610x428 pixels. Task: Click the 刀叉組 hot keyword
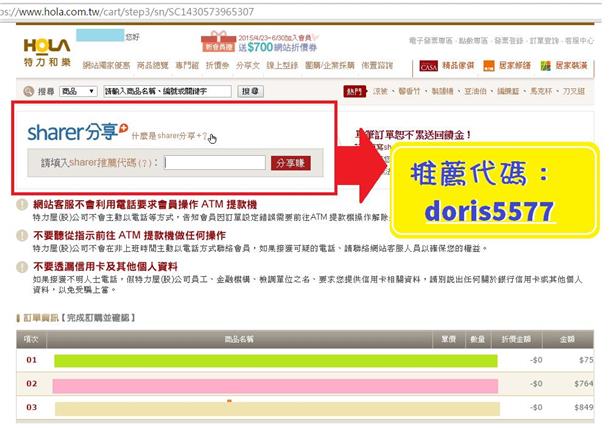574,91
